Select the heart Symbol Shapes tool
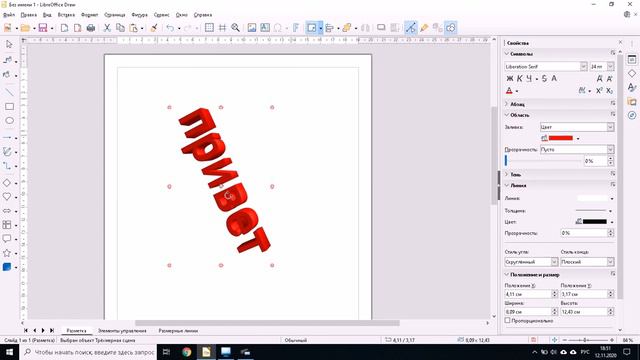The image size is (640, 360). (7, 197)
